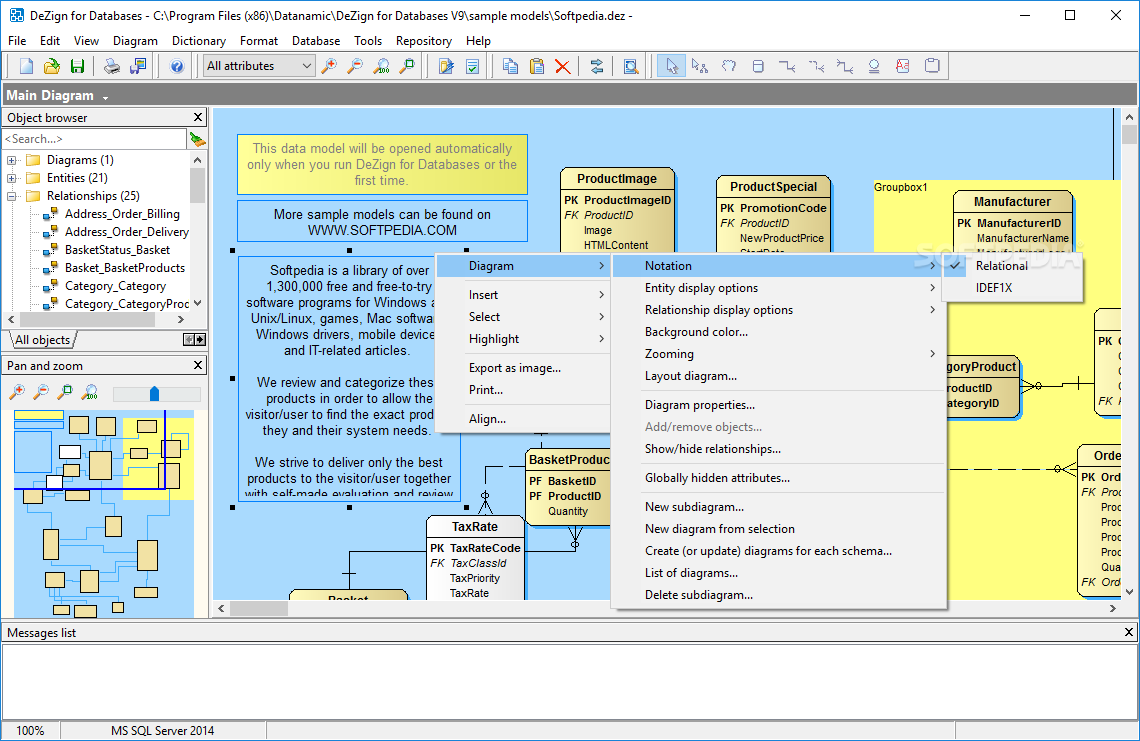Click the Print icon in toolbar
Screen dimensions: 1140x741
(111, 66)
